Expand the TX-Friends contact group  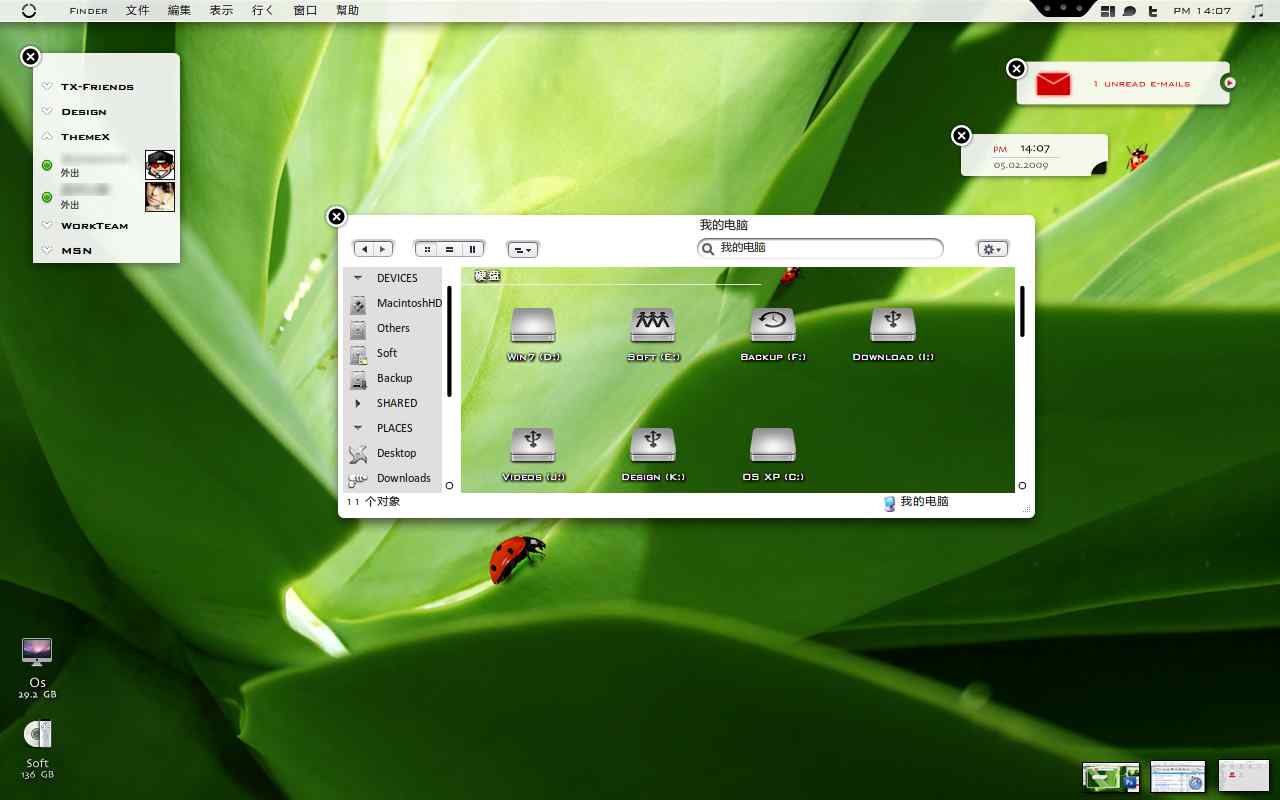click(x=47, y=87)
